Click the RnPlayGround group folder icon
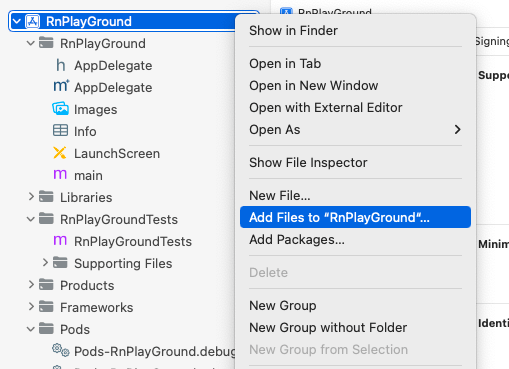This screenshot has width=509, height=369. (46, 43)
